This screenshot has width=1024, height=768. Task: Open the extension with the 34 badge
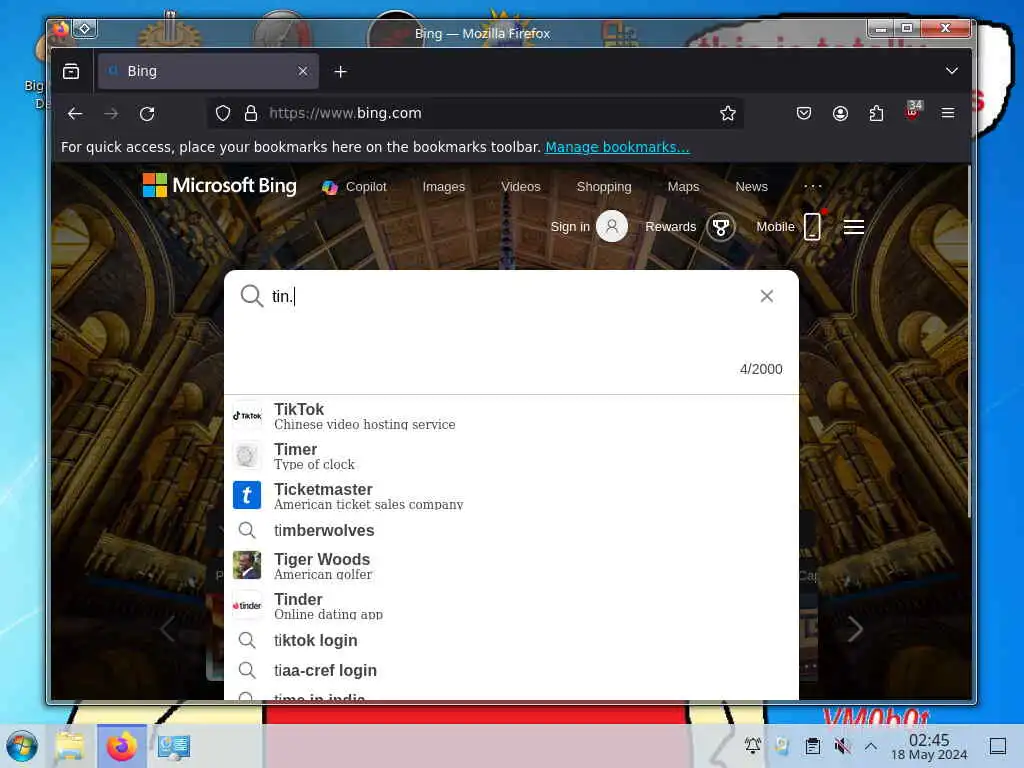913,110
